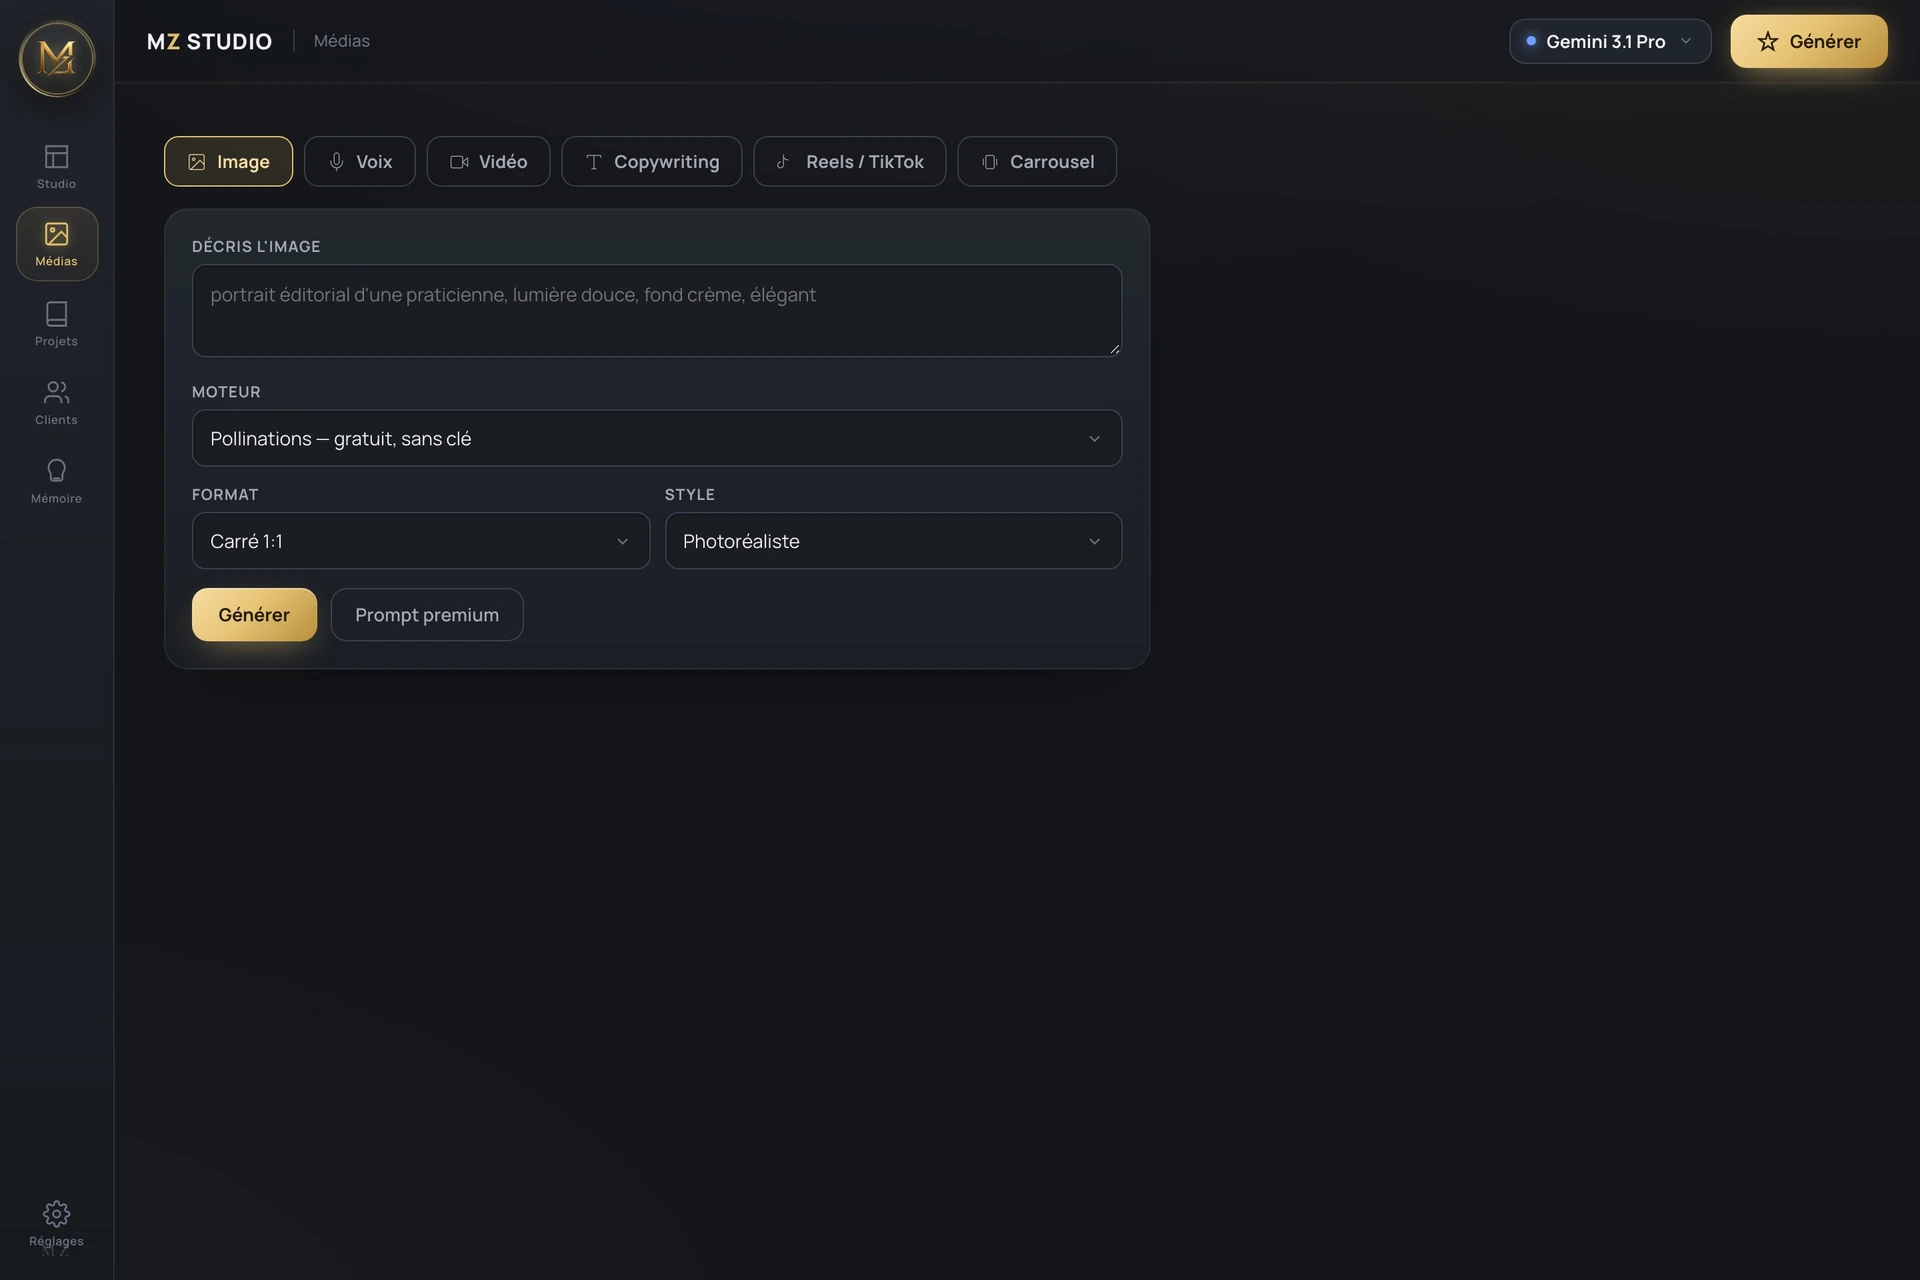Screen dimensions: 1920x1280
Task: Open the Gemini 3.1 Pro model dropdown
Action: (1610, 41)
